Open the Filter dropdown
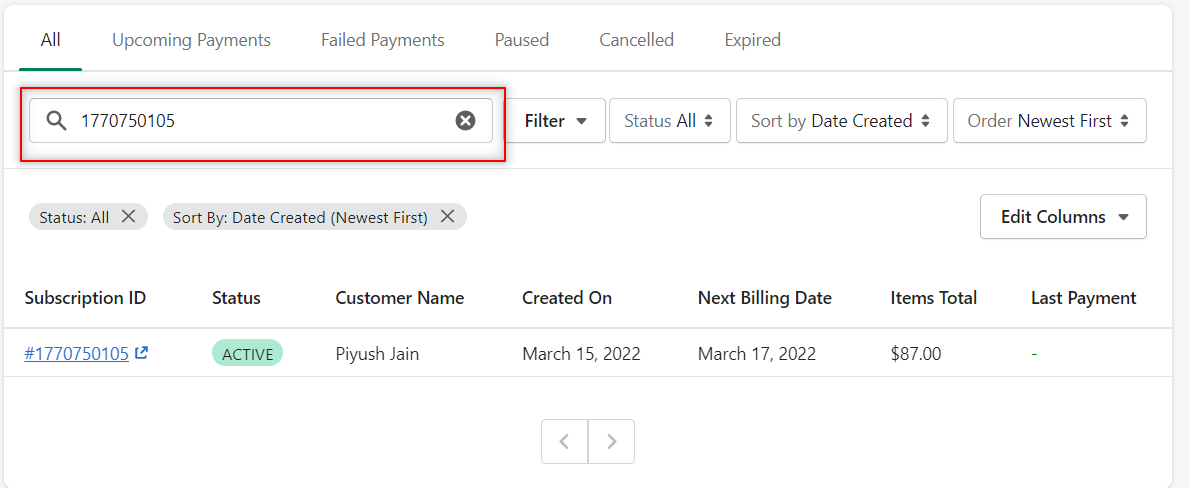The width and height of the screenshot is (1189, 488). coord(555,120)
